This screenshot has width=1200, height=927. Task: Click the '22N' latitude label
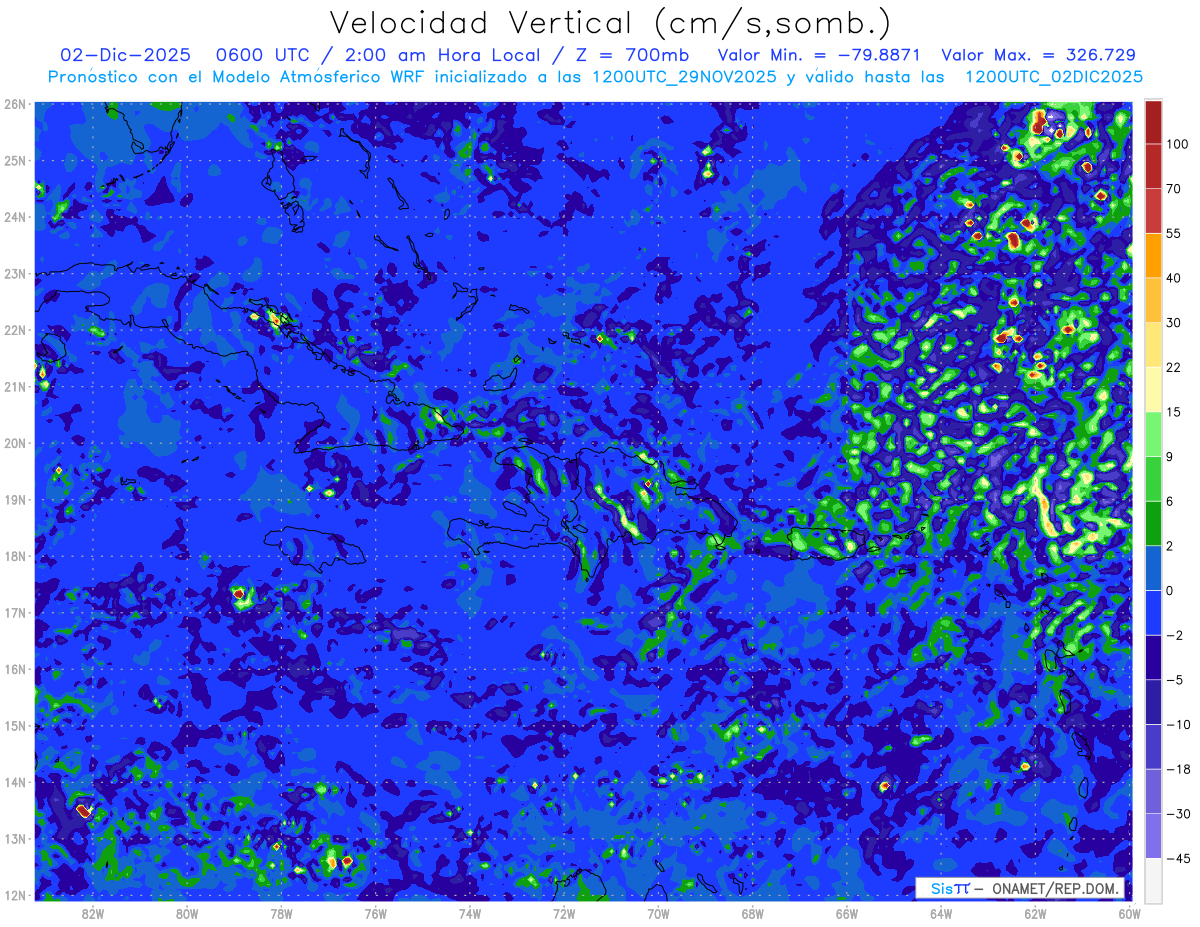15,330
